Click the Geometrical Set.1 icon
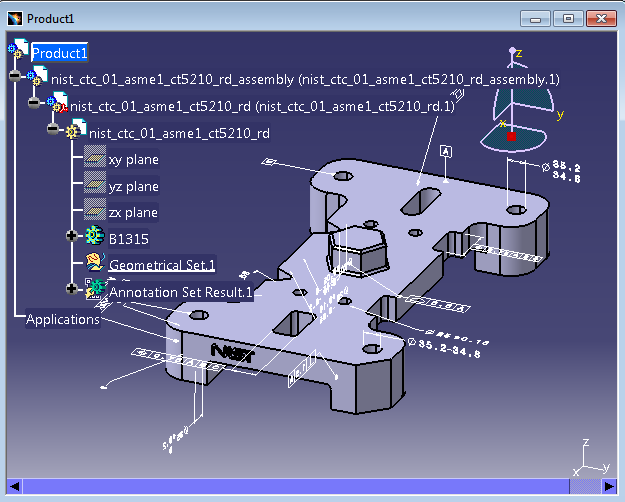The height and width of the screenshot is (502, 625). pos(95,262)
